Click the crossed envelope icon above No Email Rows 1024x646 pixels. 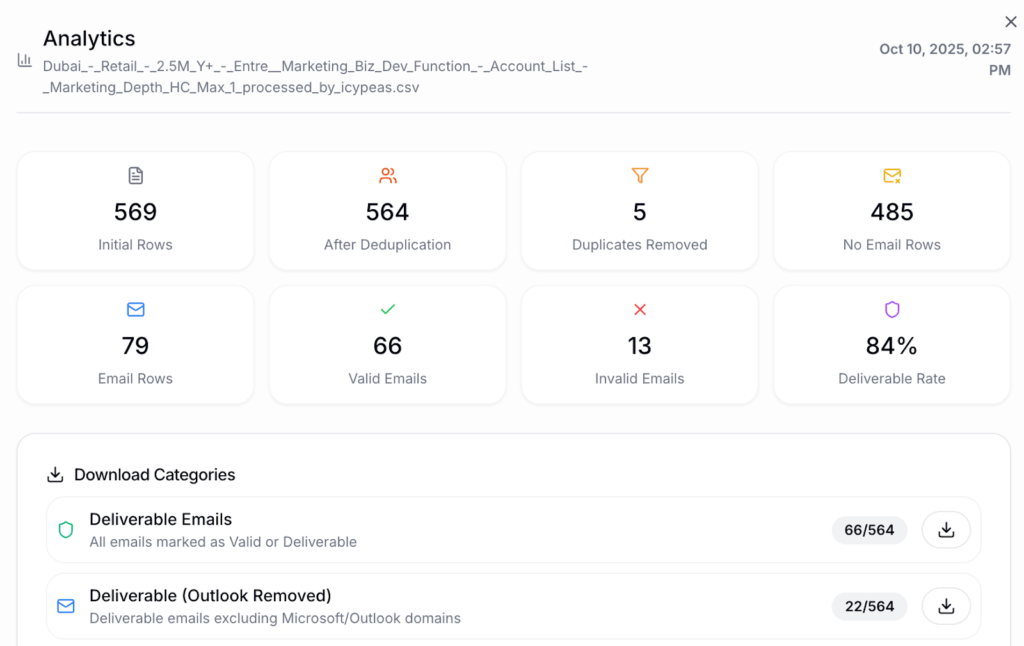(892, 176)
